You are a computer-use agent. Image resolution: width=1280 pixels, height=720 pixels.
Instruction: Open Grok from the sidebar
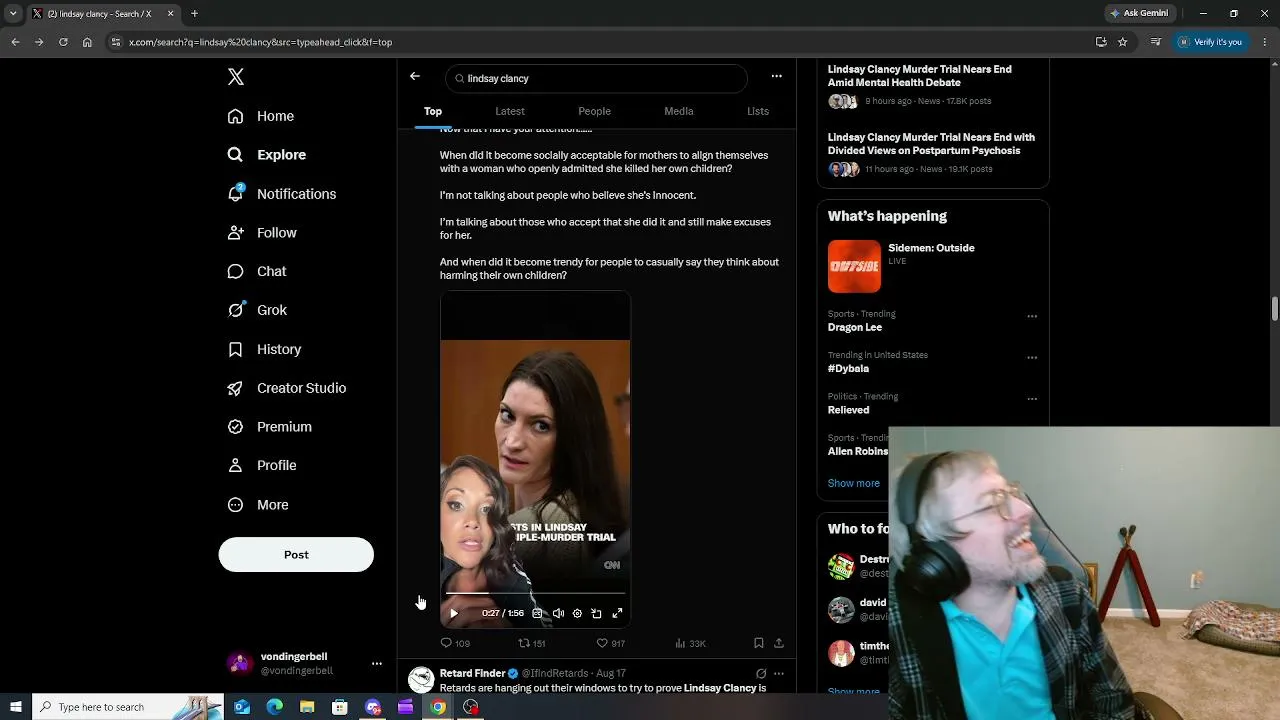[257, 310]
